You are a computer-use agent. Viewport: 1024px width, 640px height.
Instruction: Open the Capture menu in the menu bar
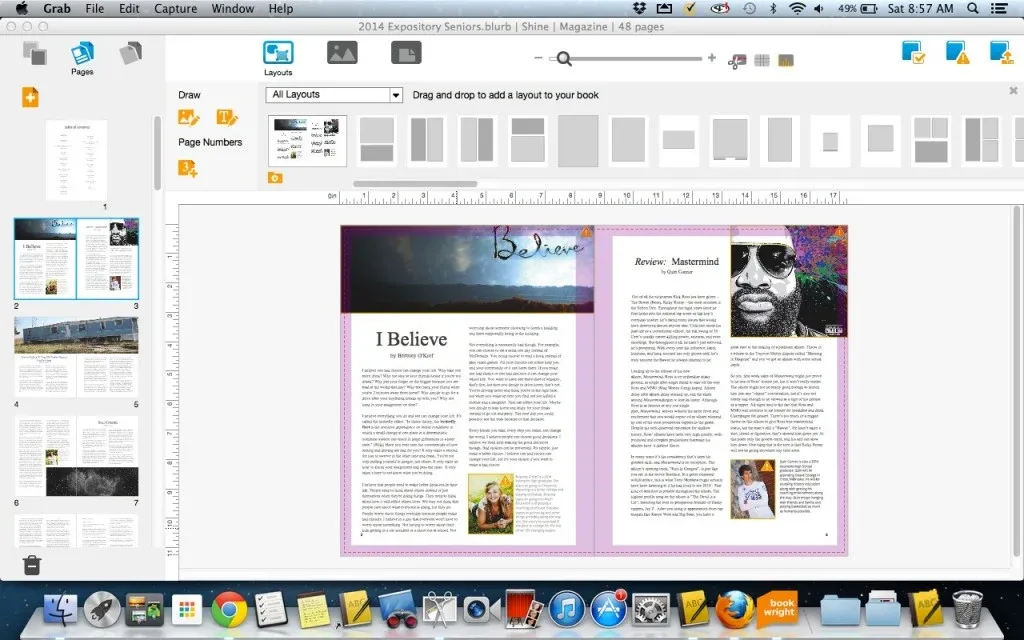(175, 8)
